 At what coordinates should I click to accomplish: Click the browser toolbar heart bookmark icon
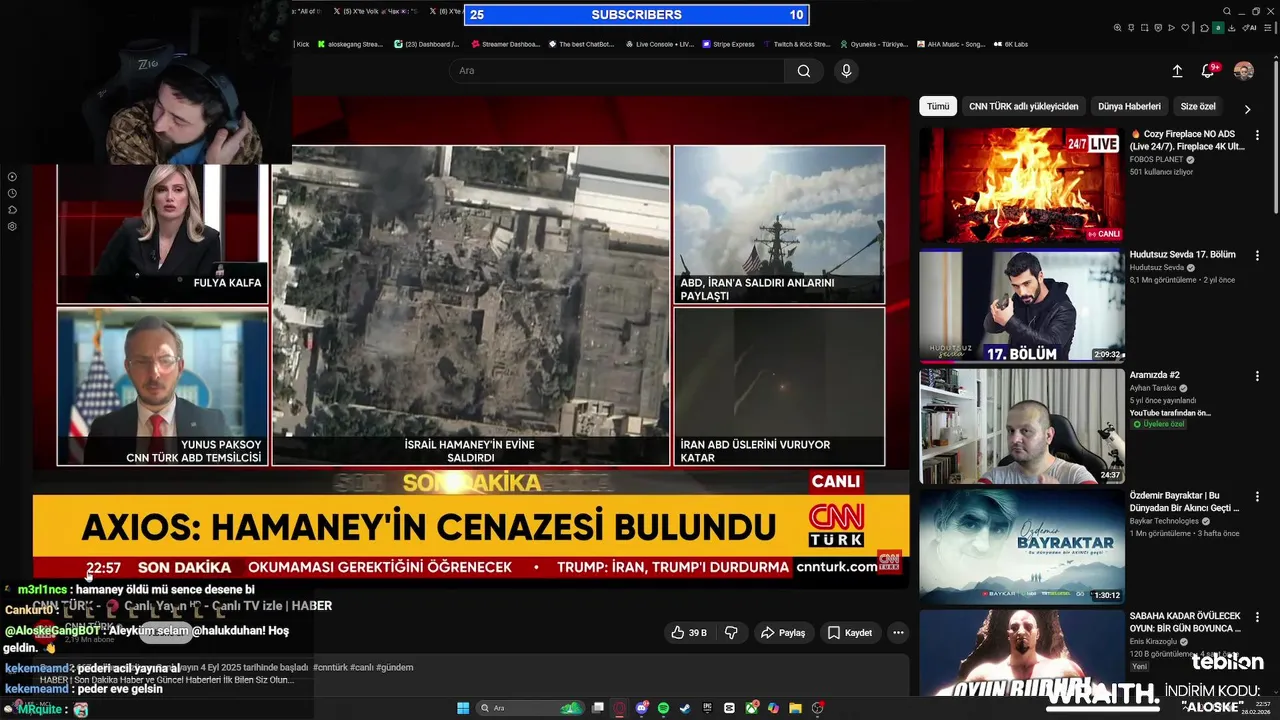[x=1185, y=28]
